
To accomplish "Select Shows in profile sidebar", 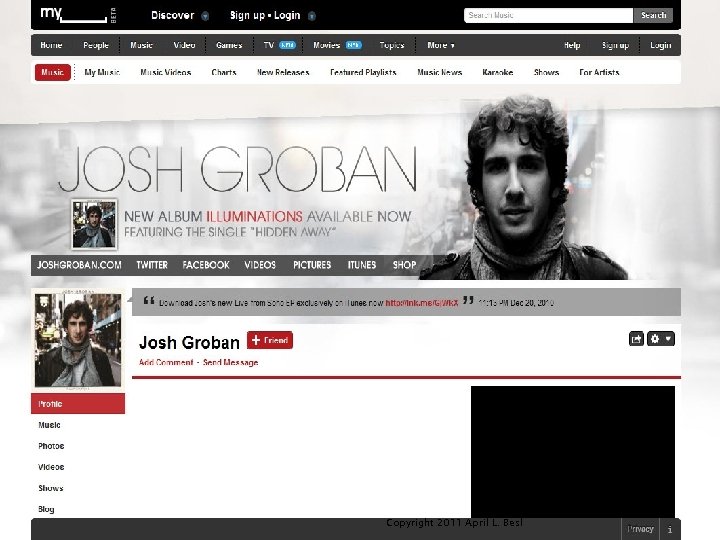I will [51, 488].
